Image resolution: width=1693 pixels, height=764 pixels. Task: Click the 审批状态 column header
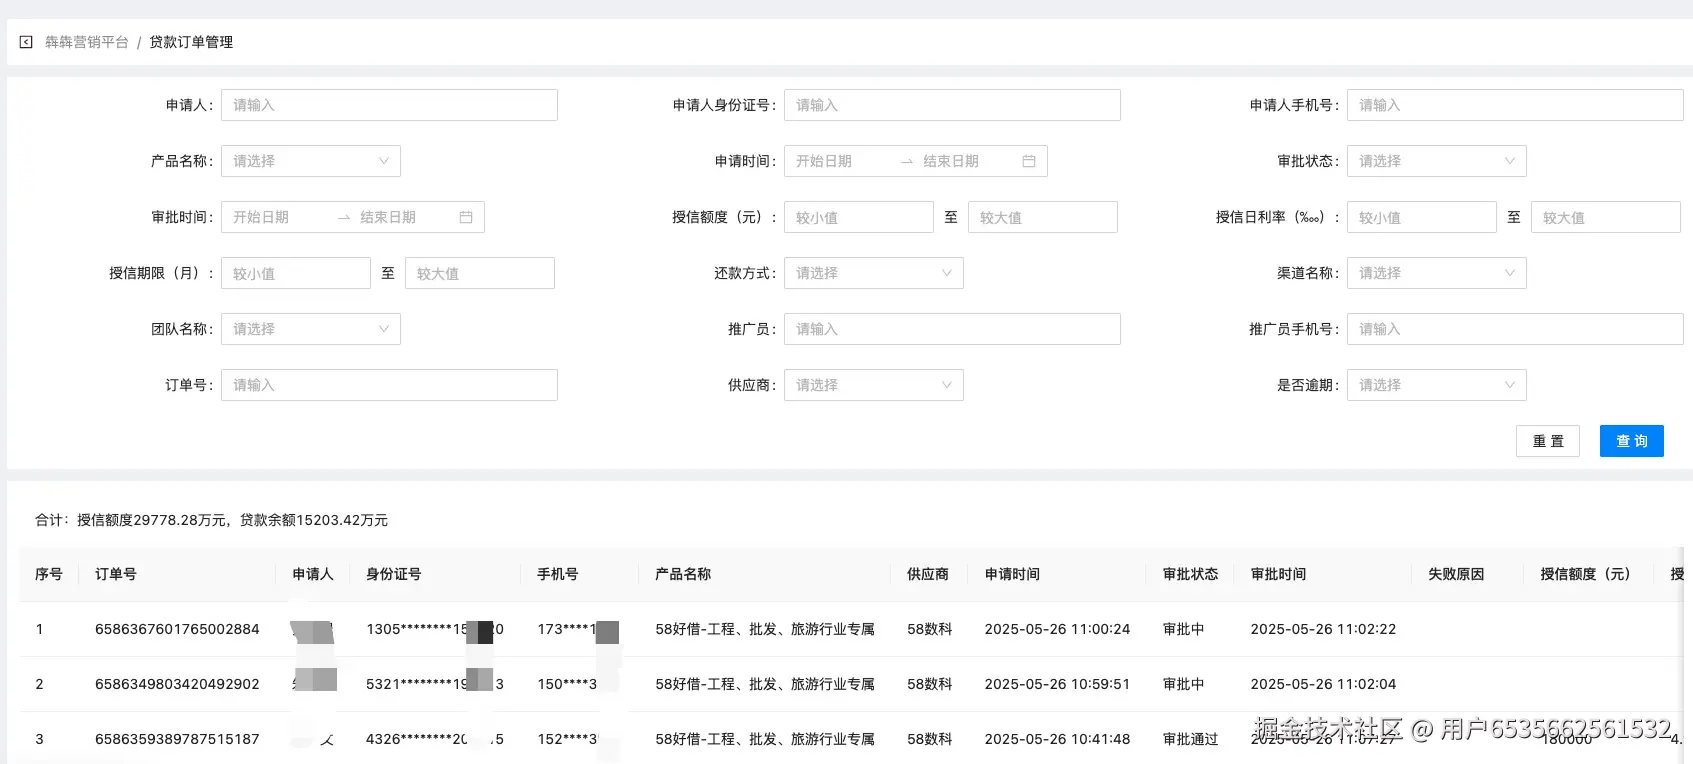1191,574
